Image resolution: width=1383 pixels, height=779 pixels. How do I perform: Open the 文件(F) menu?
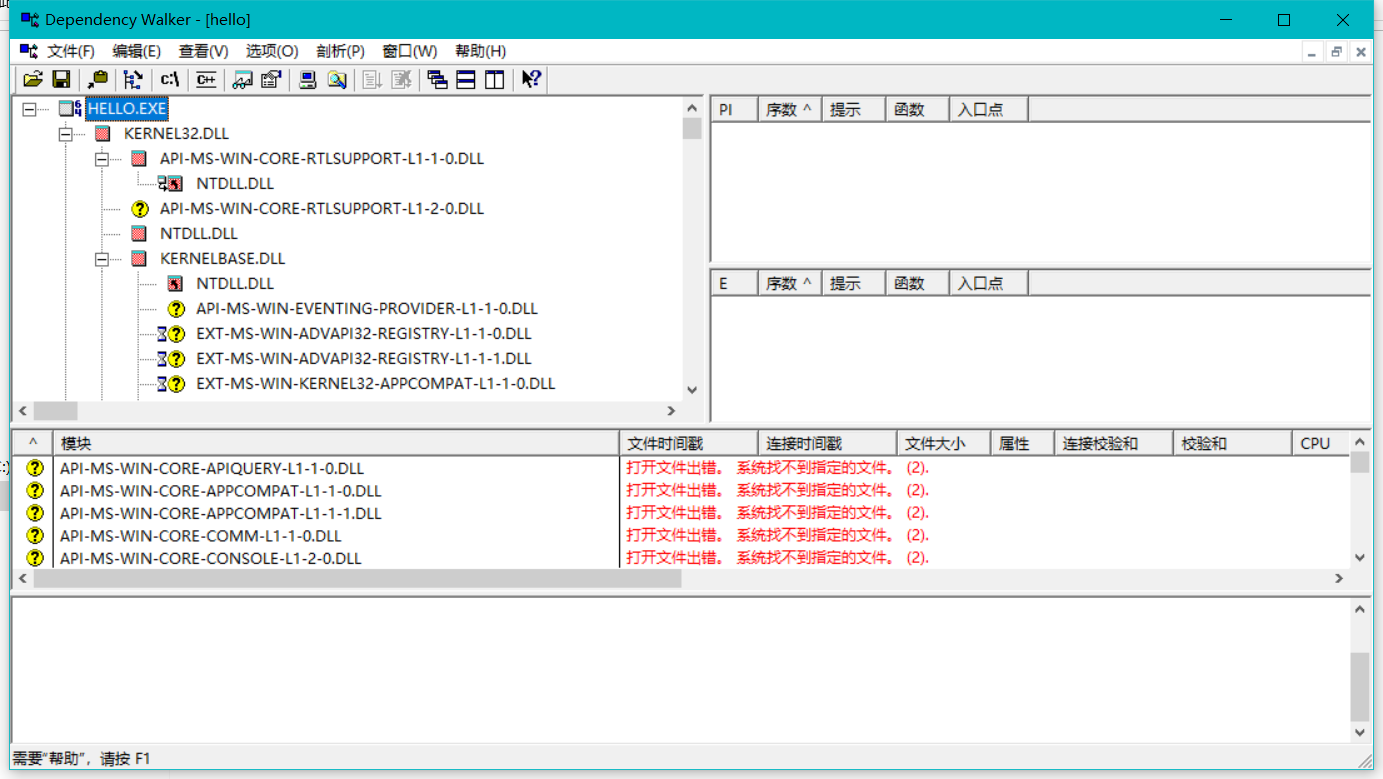[x=71, y=51]
